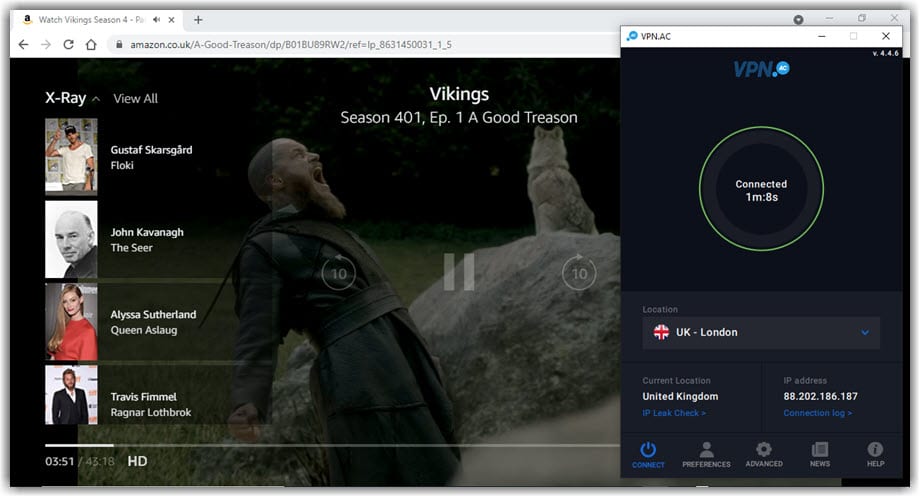Select the Travis Fimmel name text
This screenshot has height=498, width=920.
[x=144, y=397]
